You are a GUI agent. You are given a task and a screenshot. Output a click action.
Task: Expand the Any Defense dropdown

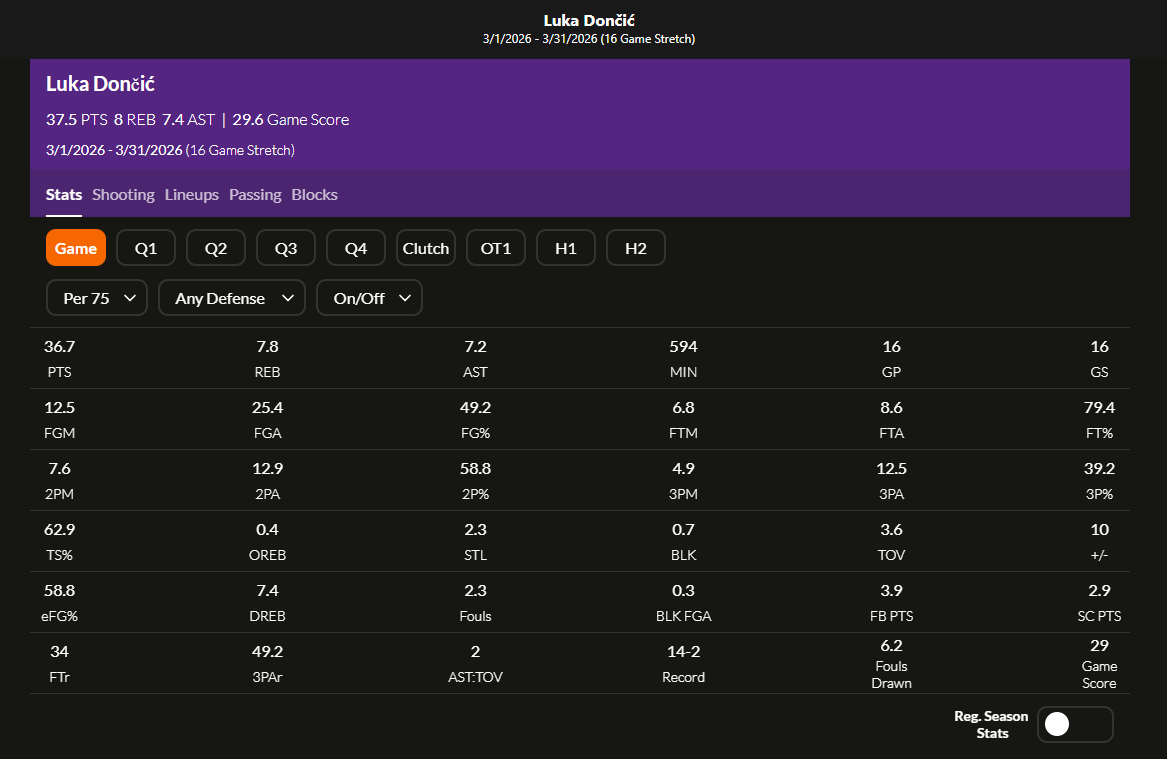pyautogui.click(x=231, y=298)
